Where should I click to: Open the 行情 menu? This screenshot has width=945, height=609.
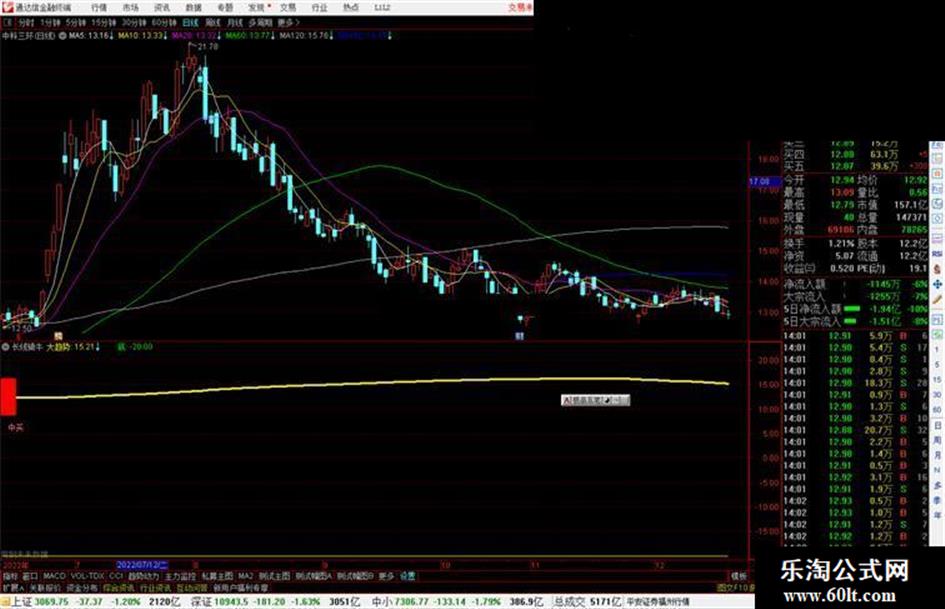pyautogui.click(x=99, y=8)
